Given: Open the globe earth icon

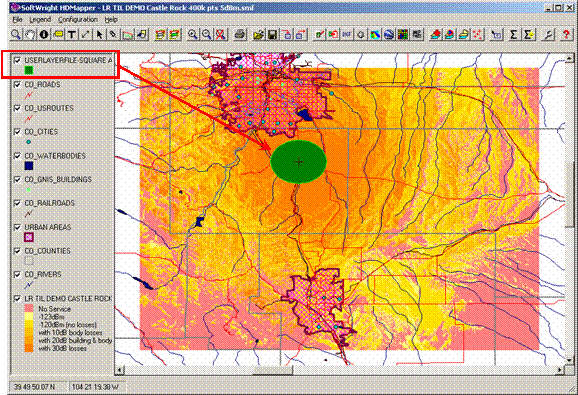Looking at the screenshot, I should tap(389, 35).
